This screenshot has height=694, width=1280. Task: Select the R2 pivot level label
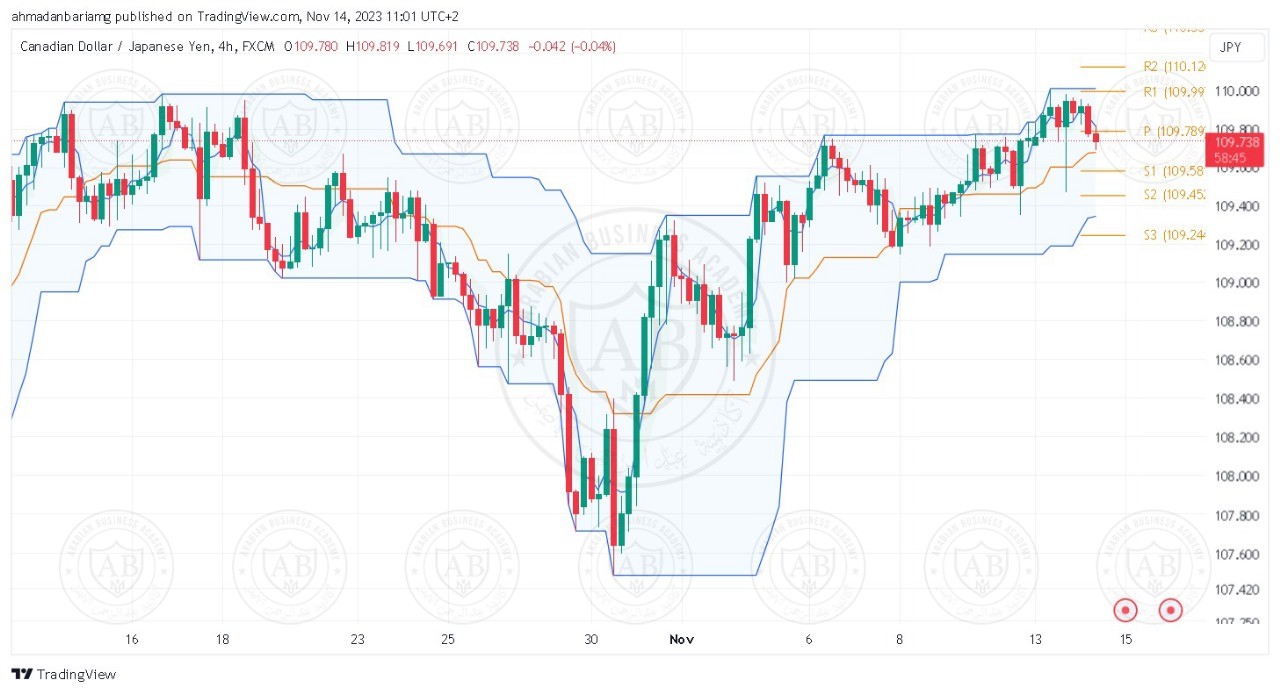click(1174, 66)
